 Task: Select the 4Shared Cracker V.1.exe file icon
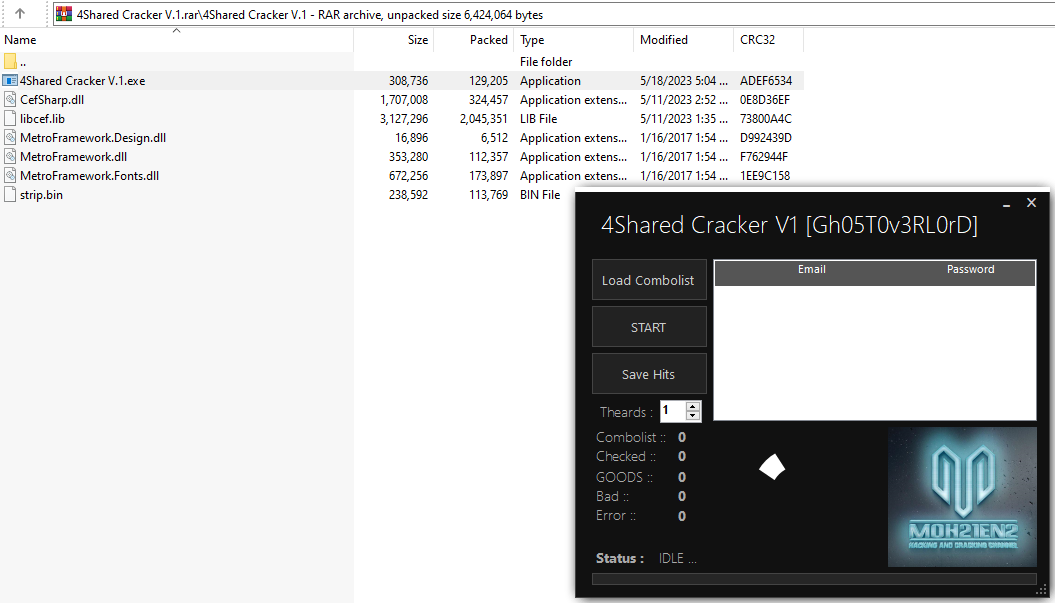coord(10,80)
